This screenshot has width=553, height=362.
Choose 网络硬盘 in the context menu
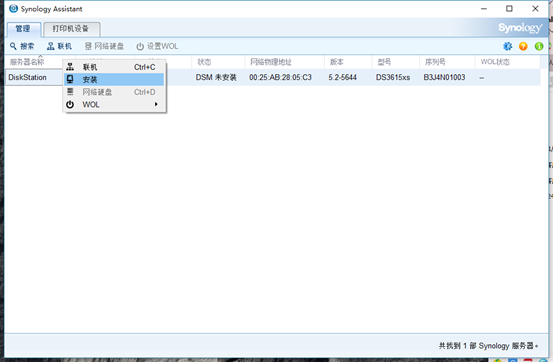tap(114, 92)
